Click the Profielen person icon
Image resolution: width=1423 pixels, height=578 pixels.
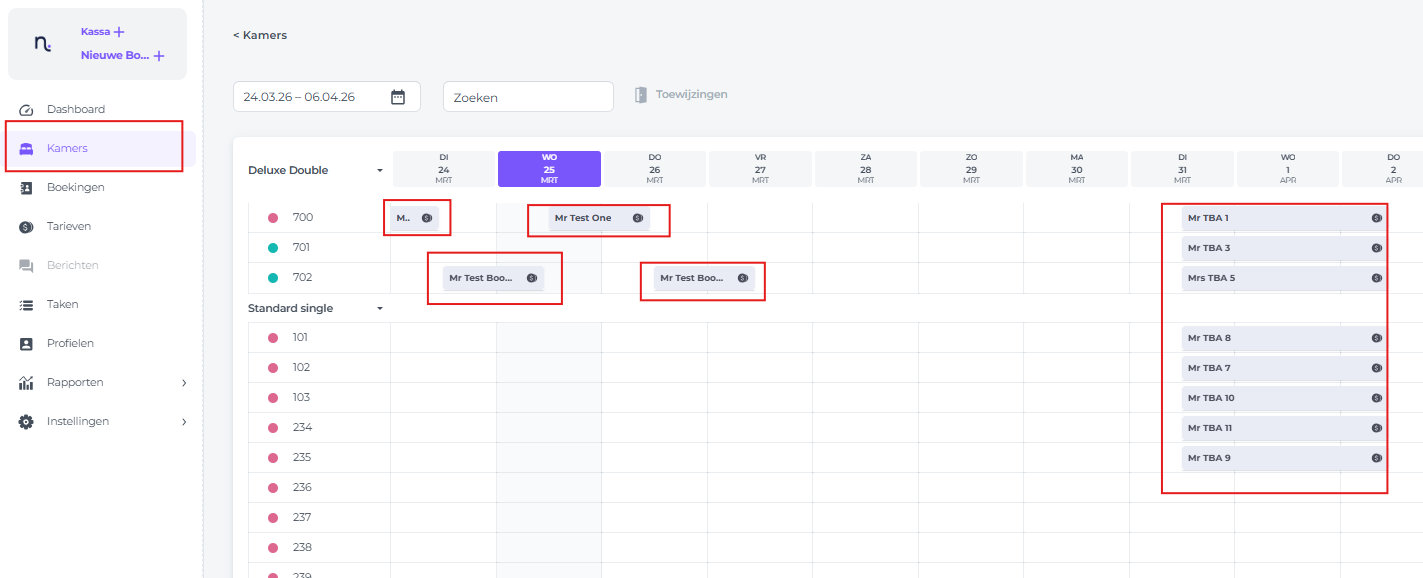tap(27, 344)
